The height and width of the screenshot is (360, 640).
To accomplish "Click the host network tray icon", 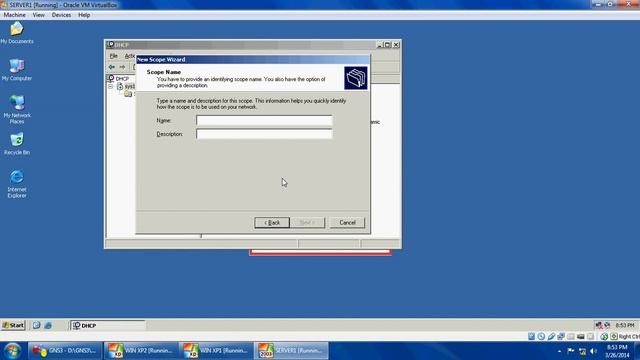I will 582,351.
